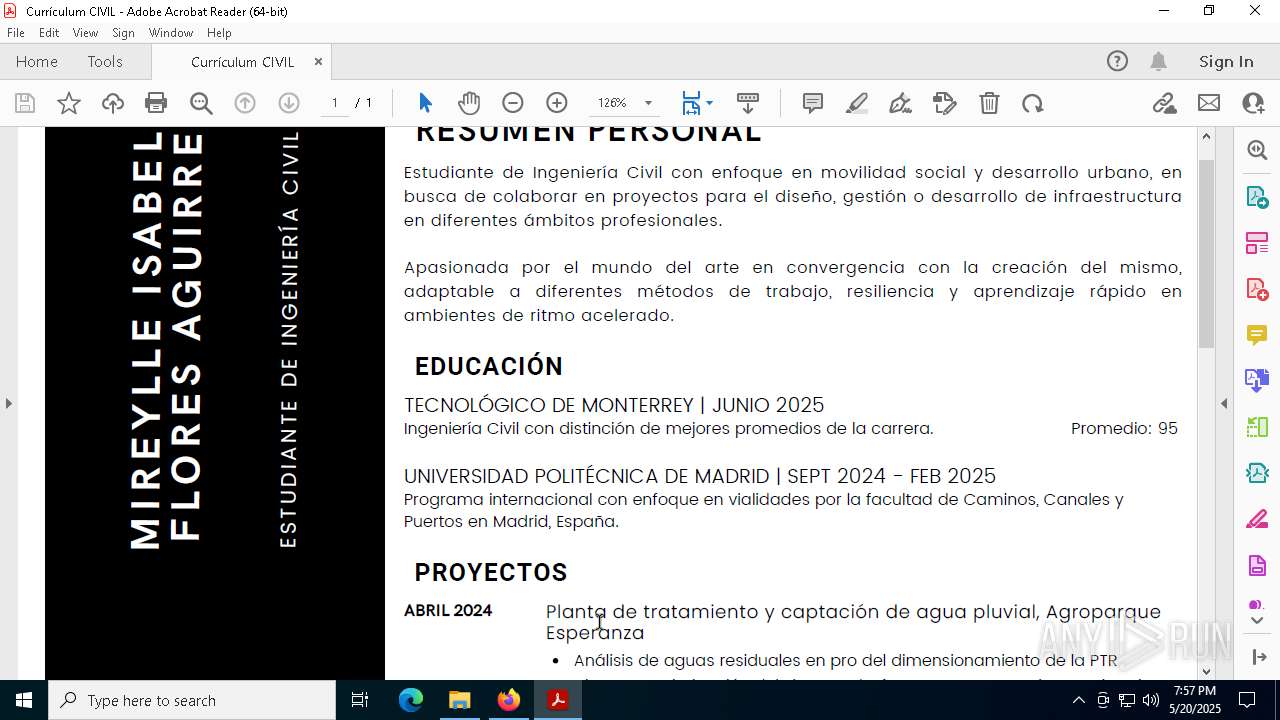Click the vertical scrollbar thumb
The width and height of the screenshot is (1280, 720).
pyautogui.click(x=1206, y=253)
